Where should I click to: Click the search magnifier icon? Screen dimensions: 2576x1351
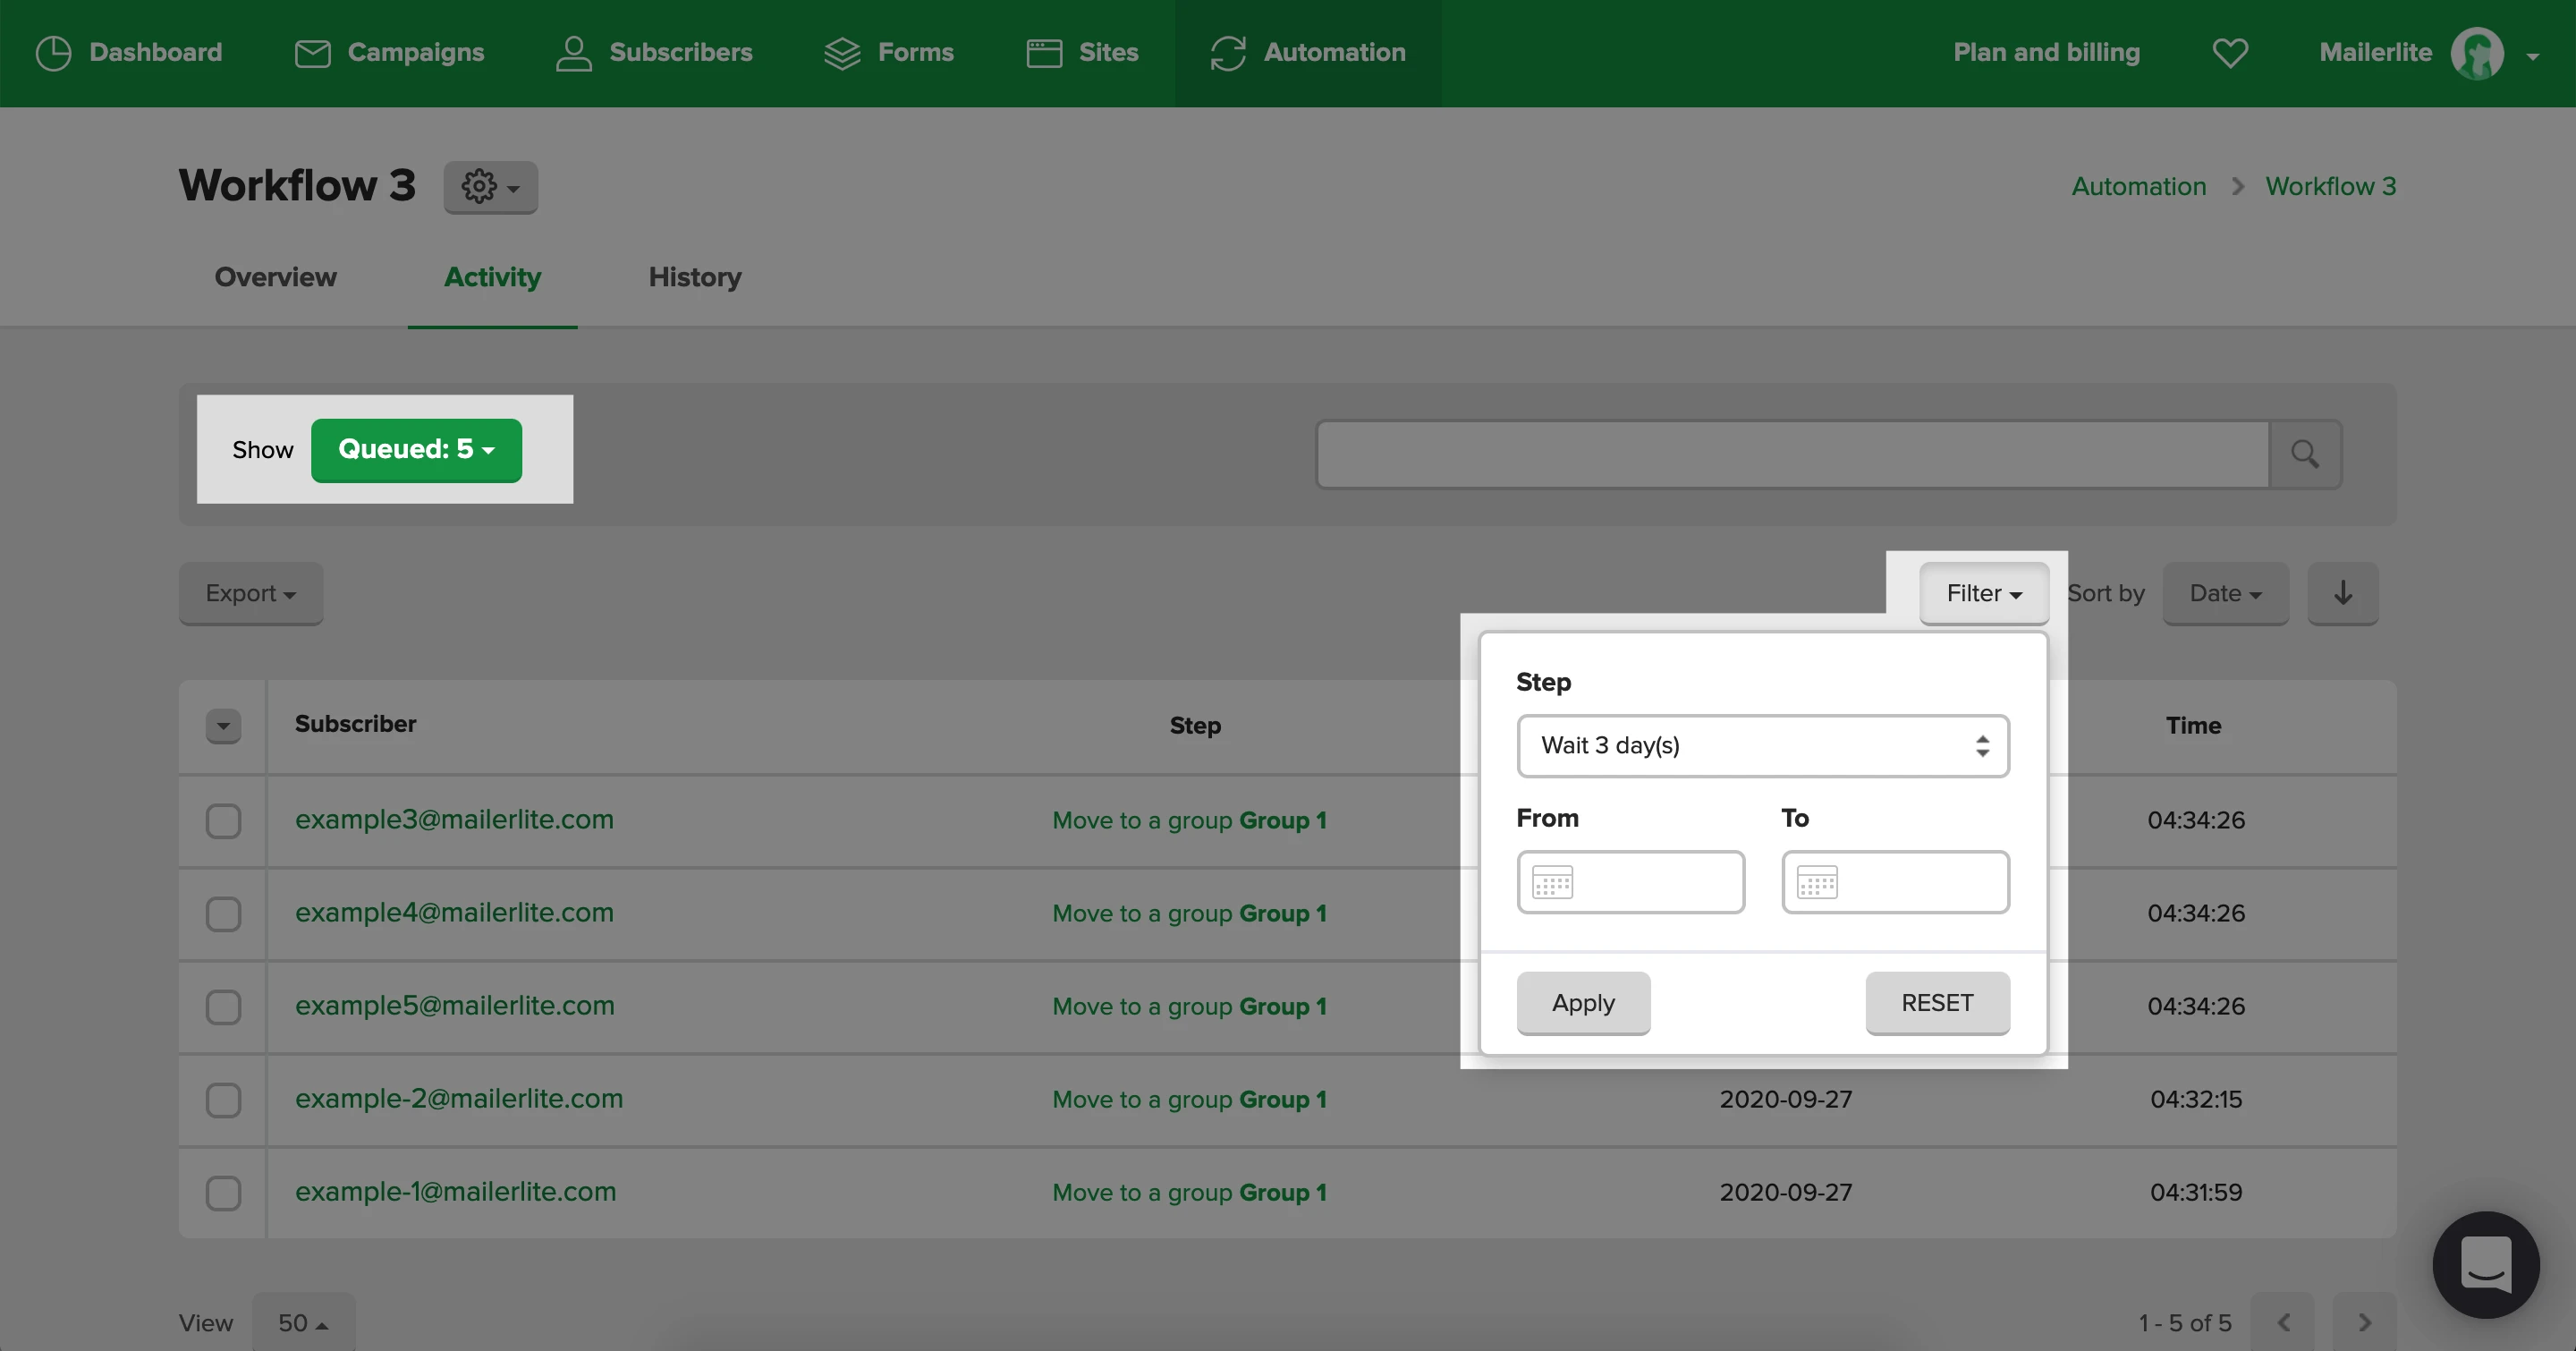2305,454
